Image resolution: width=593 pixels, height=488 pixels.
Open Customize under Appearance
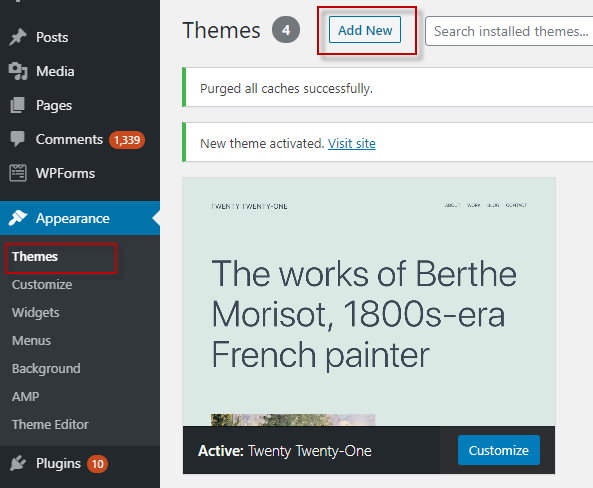click(x=42, y=284)
